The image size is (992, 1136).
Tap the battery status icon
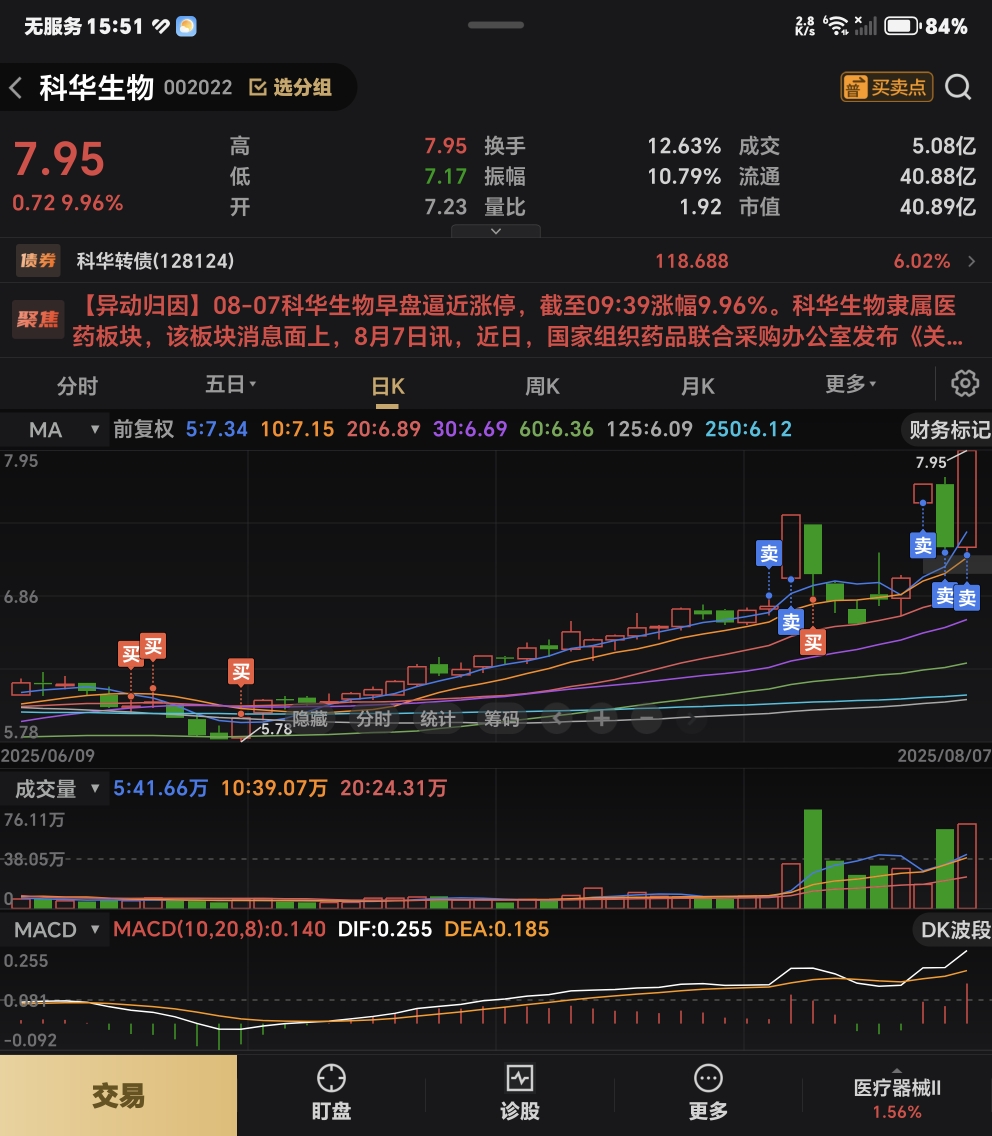coord(902,27)
